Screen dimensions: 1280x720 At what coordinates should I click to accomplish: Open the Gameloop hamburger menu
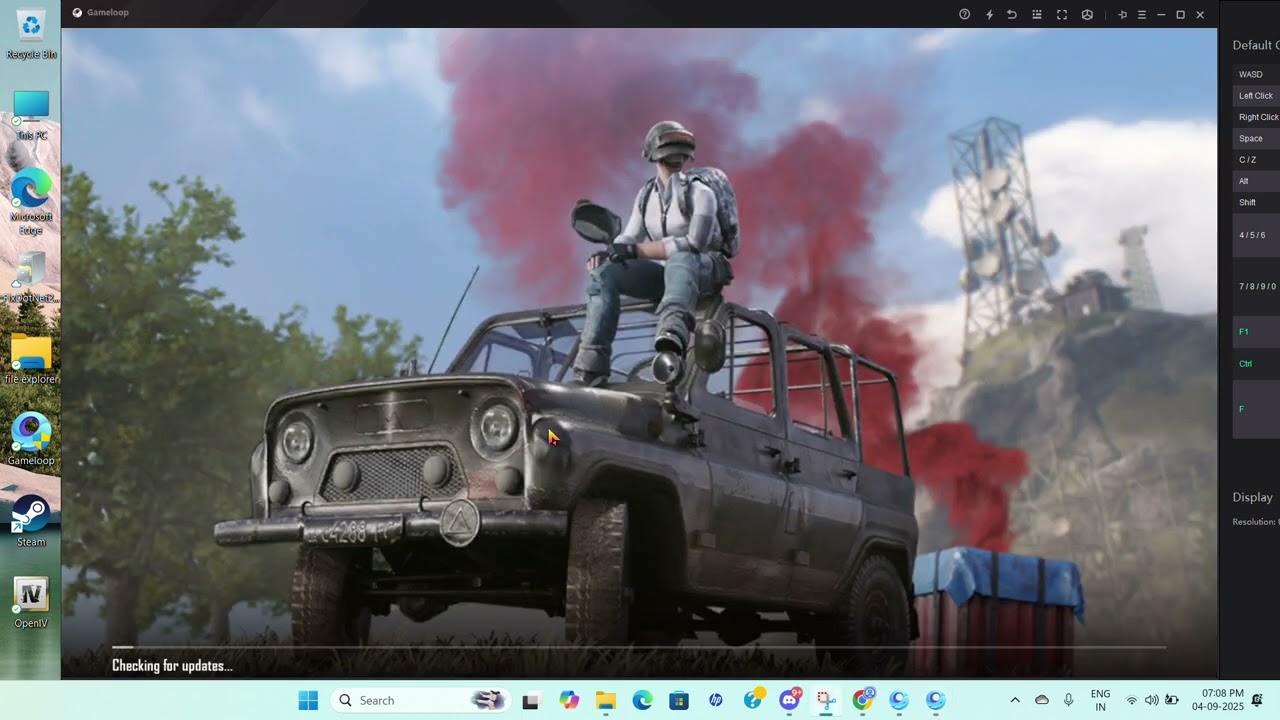[x=1142, y=14]
